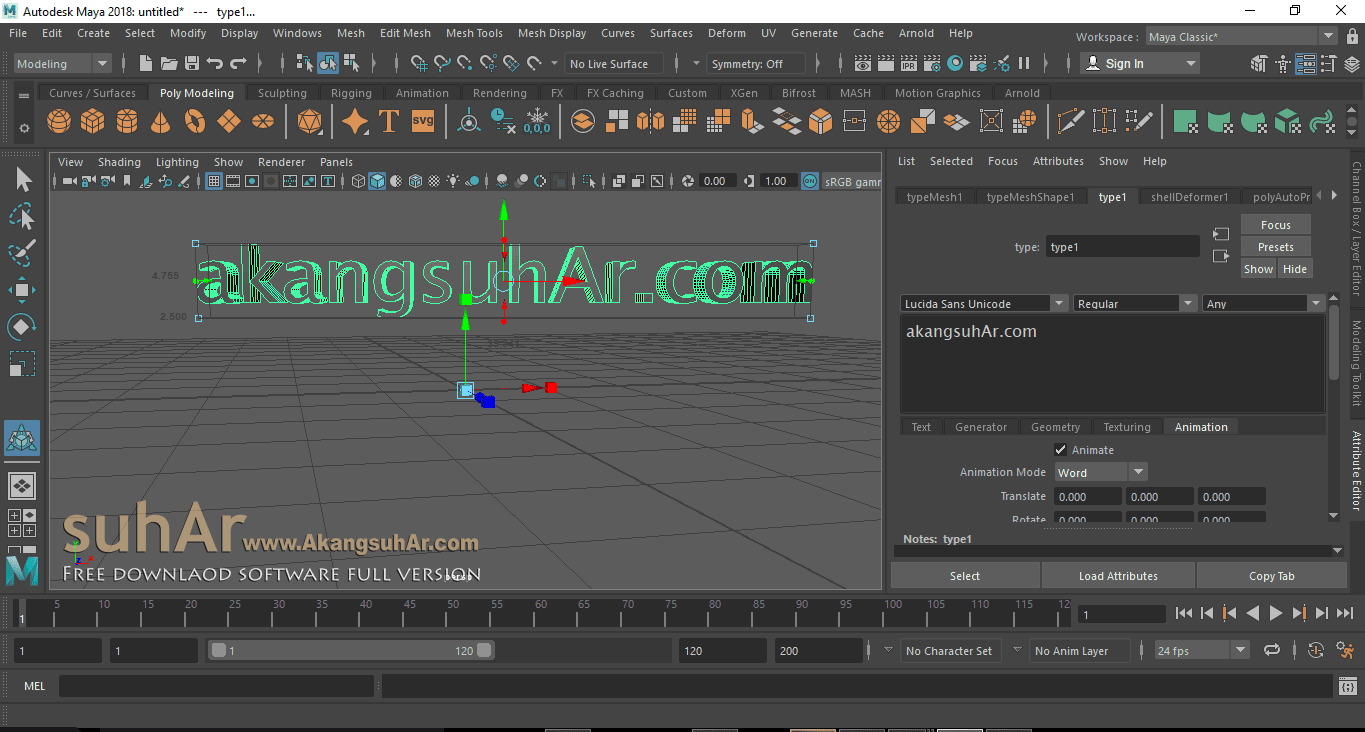Click the polygon Type (T) tool icon

click(x=389, y=122)
